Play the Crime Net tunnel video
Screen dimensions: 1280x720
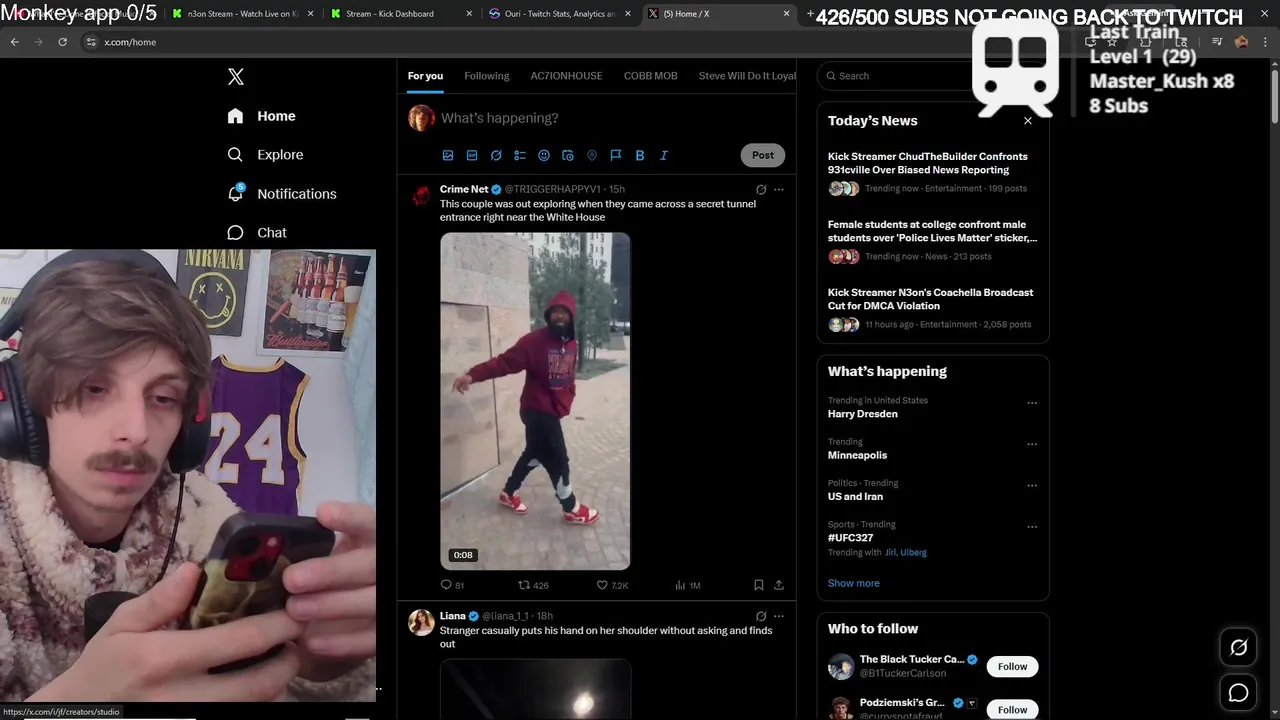click(535, 401)
